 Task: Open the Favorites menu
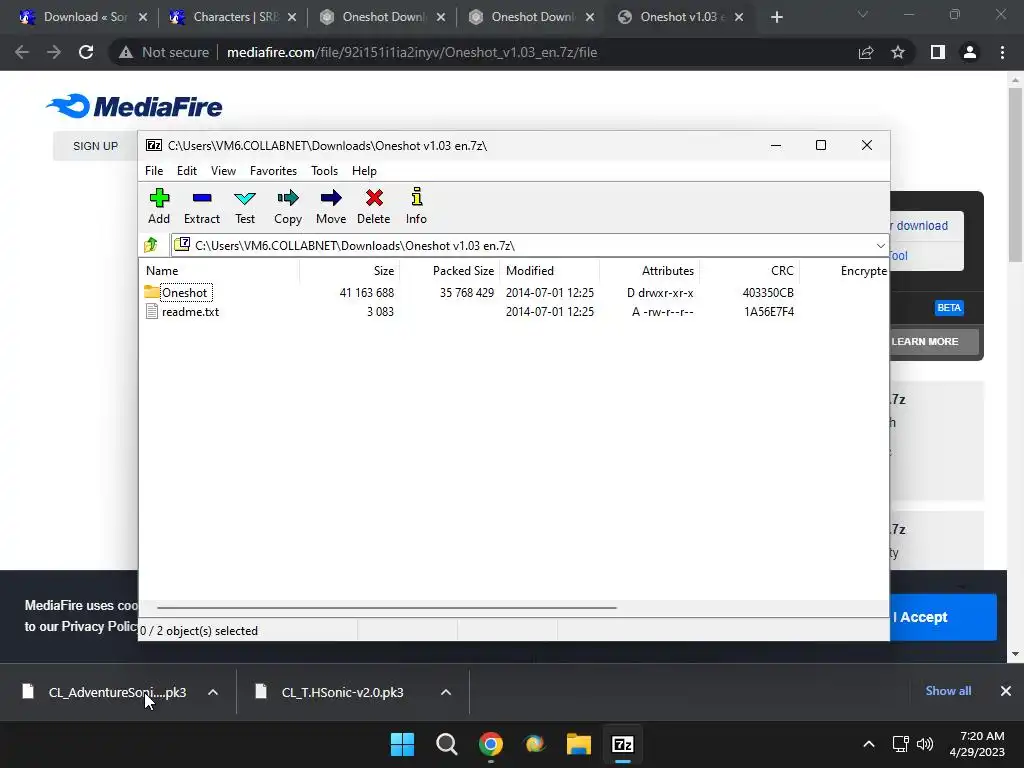273,170
